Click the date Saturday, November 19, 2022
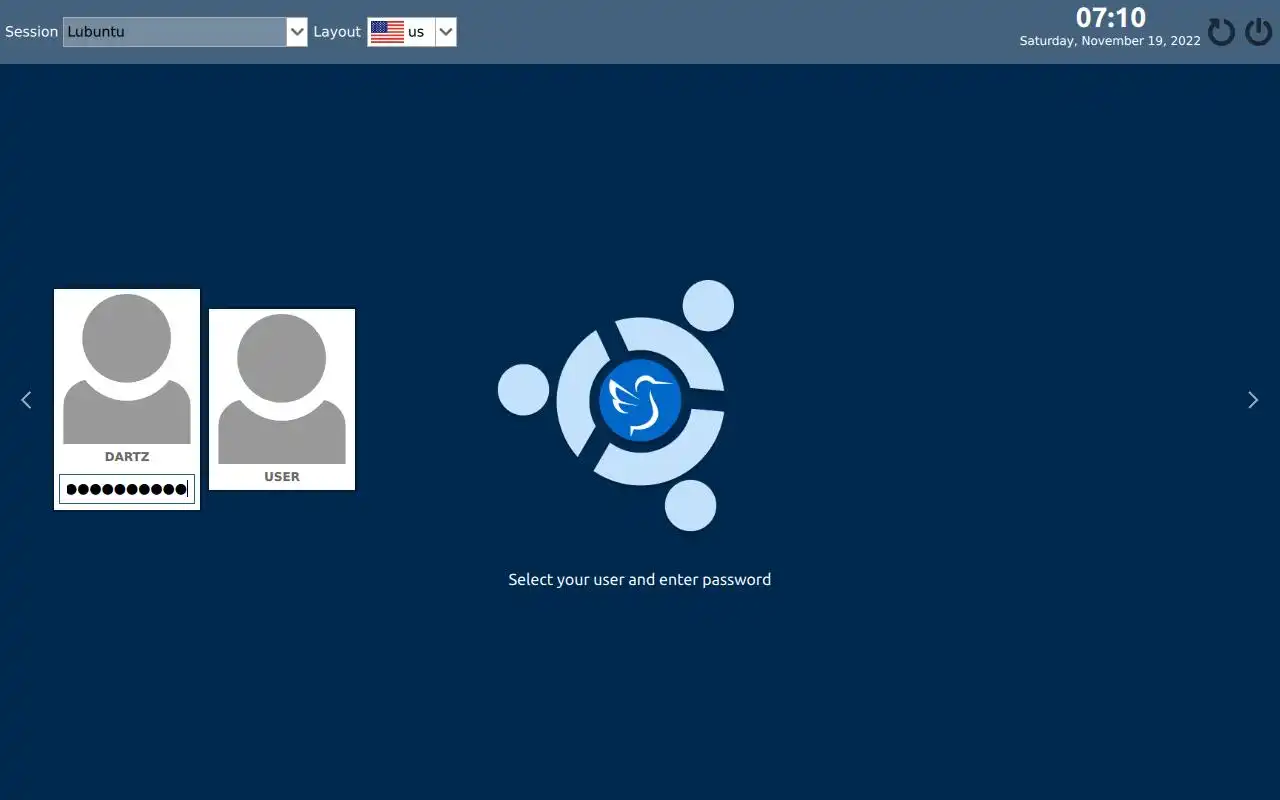Viewport: 1280px width, 800px height. point(1110,41)
